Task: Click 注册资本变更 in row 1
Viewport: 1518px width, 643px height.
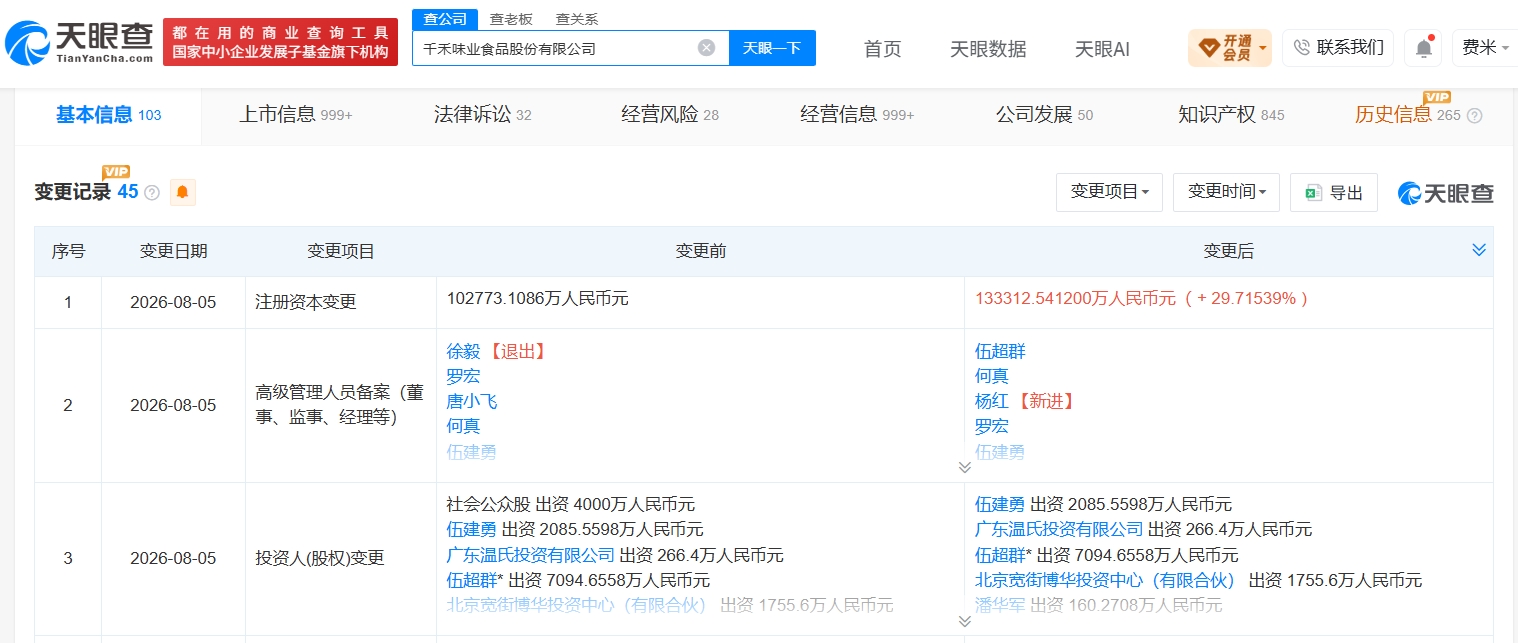Action: tap(306, 302)
